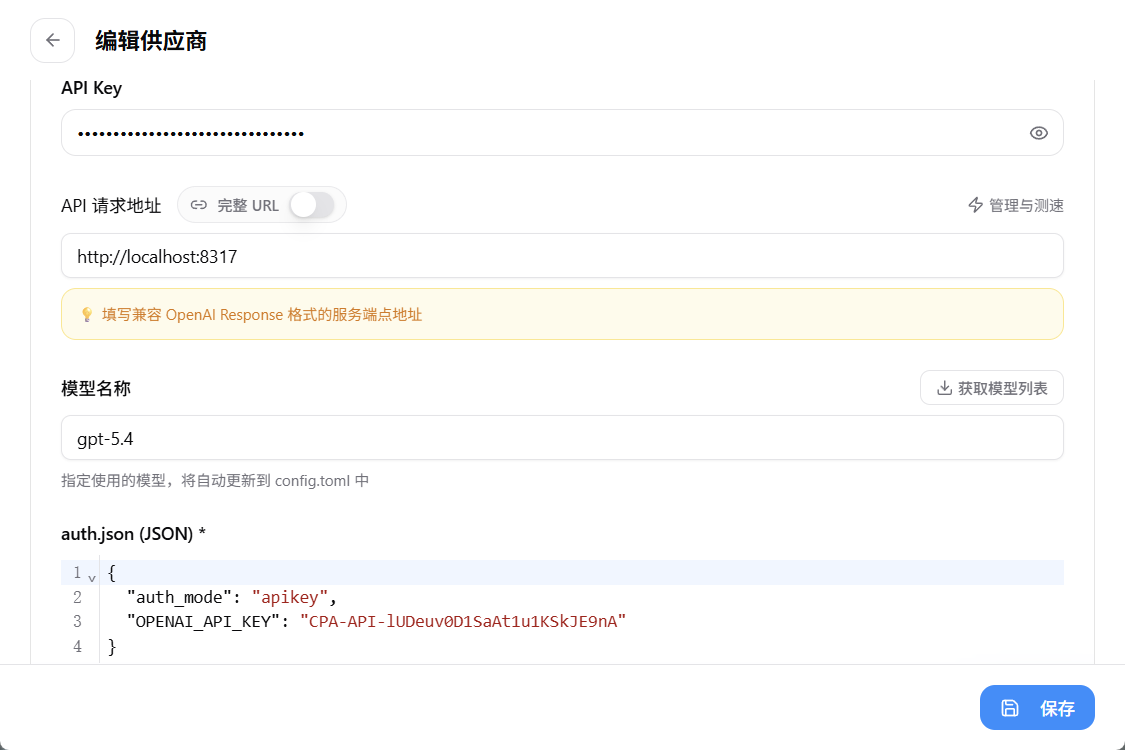Select line number 4 in editor gutter
The image size is (1125, 750).
point(77,647)
